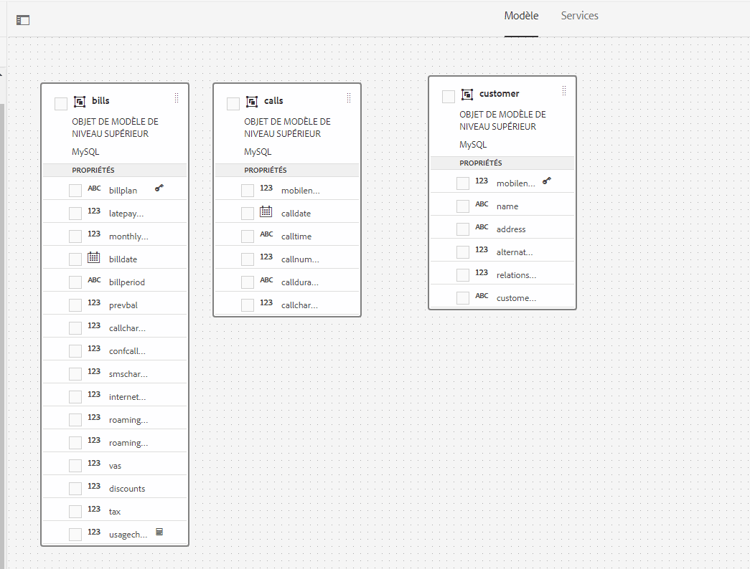Click the ABC type icon for billperiod
This screenshot has height=569, width=750.
94,280
